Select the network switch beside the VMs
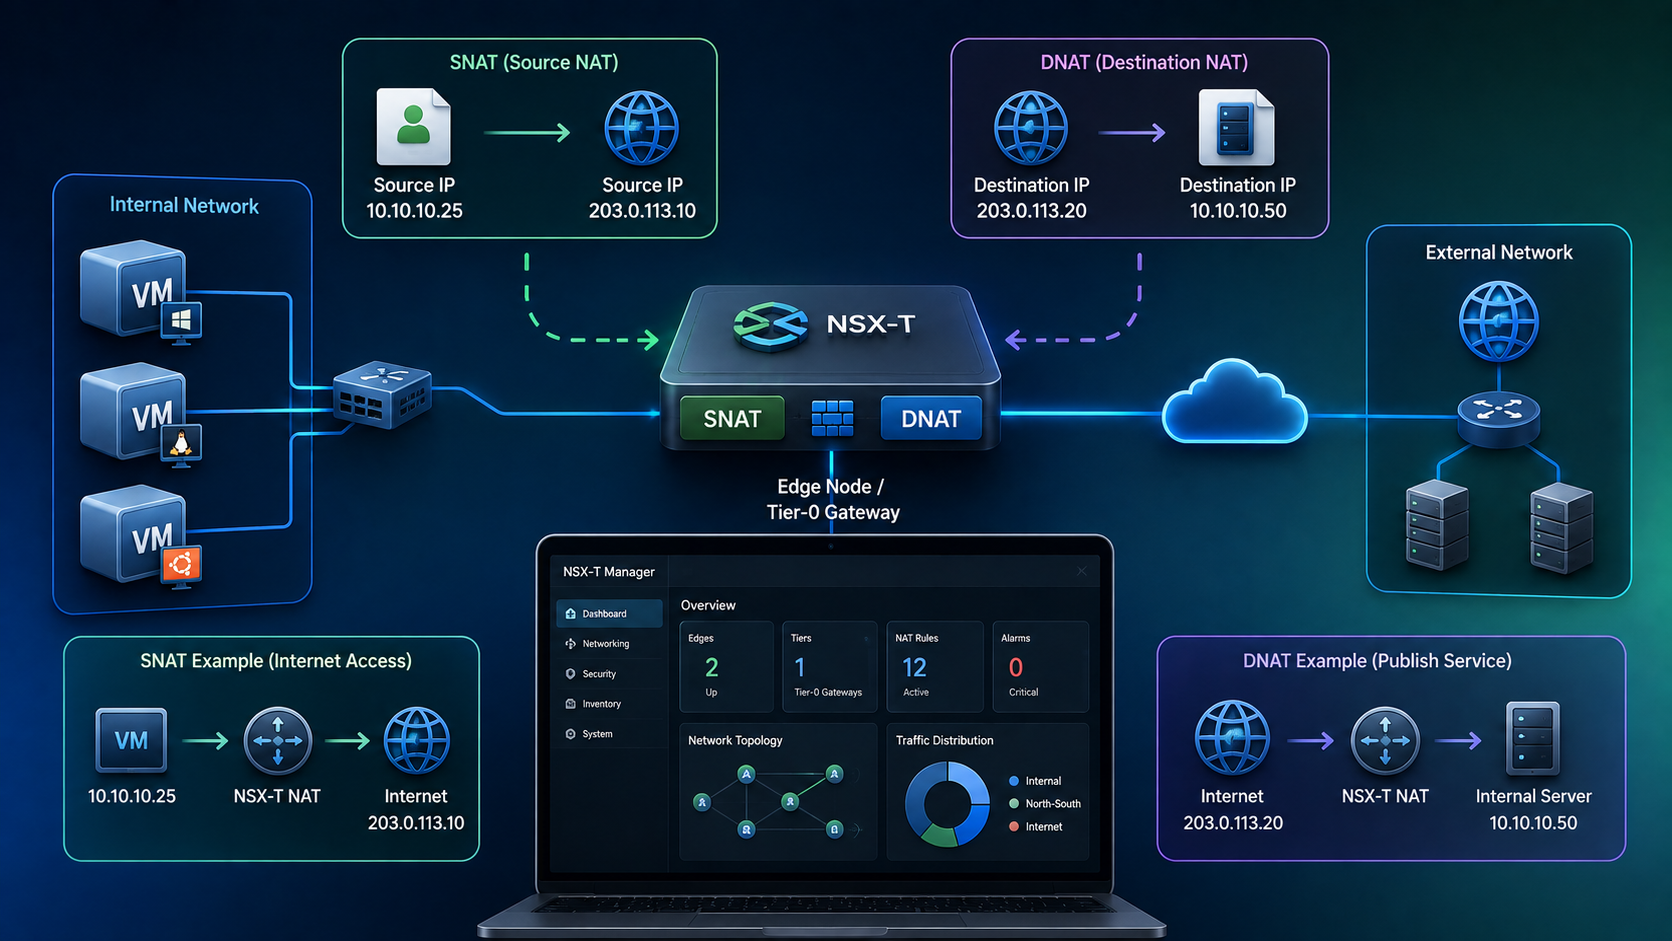The height and width of the screenshot is (941, 1672). click(x=382, y=395)
